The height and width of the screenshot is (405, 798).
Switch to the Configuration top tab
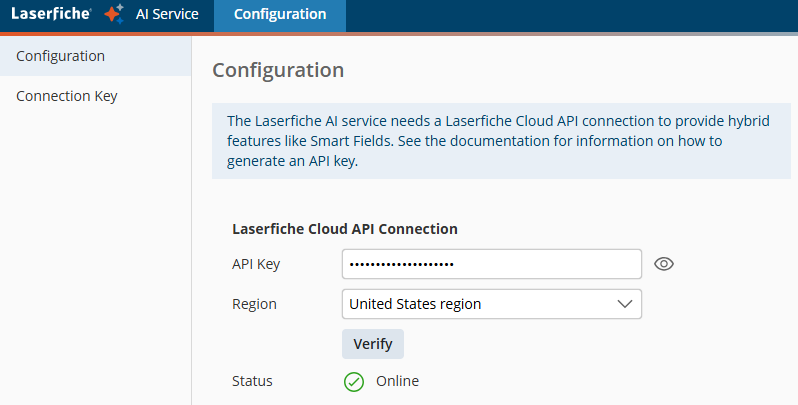pyautogui.click(x=279, y=14)
